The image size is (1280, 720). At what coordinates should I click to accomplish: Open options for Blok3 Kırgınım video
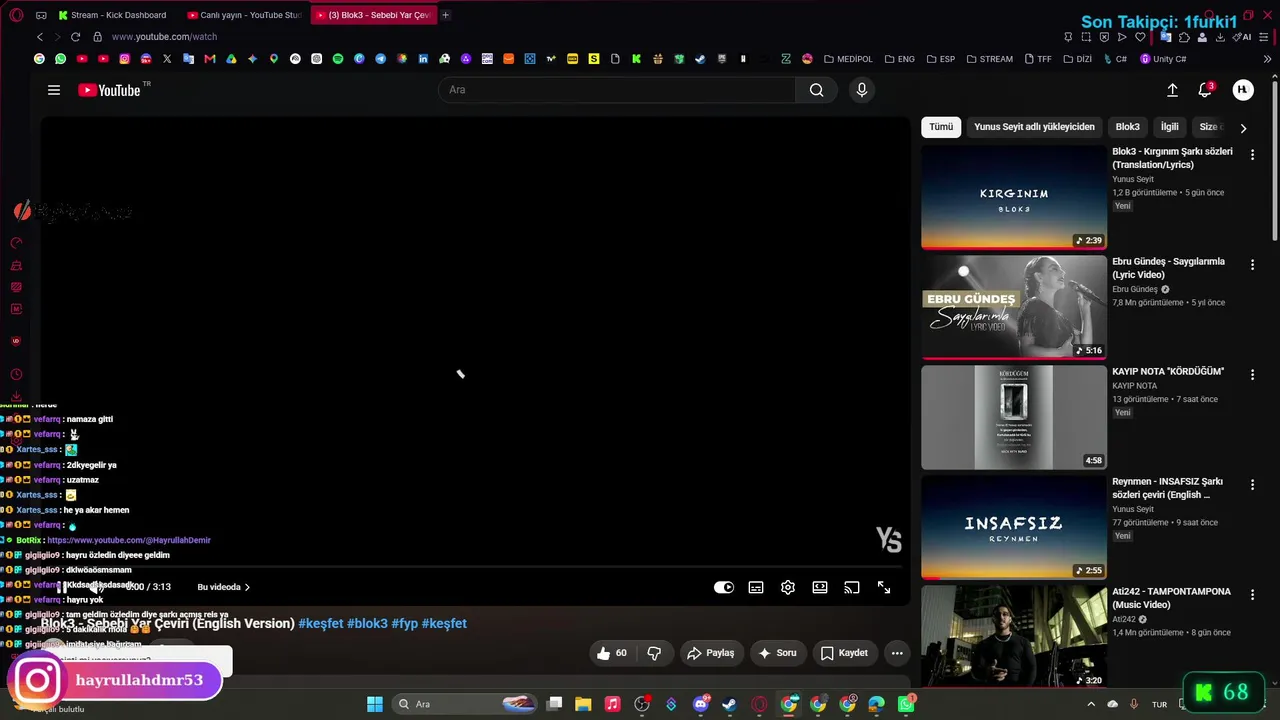(1252, 154)
